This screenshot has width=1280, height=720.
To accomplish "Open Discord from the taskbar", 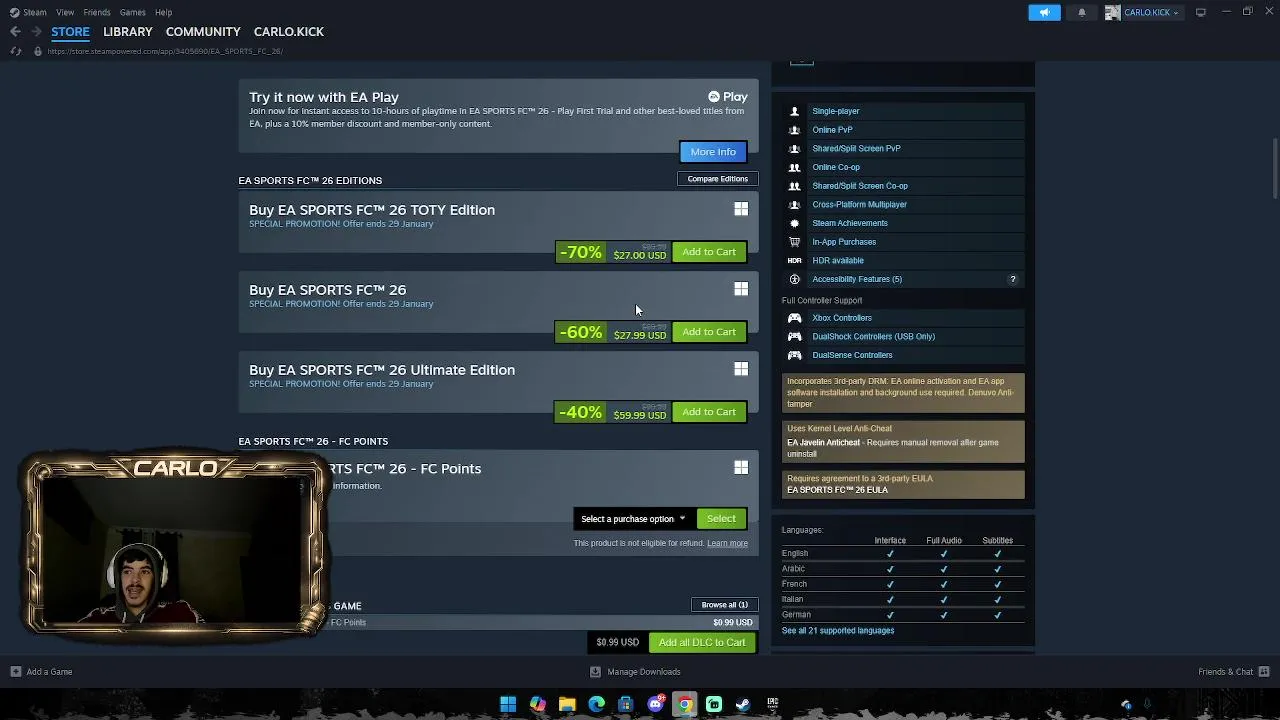I will (x=655, y=704).
